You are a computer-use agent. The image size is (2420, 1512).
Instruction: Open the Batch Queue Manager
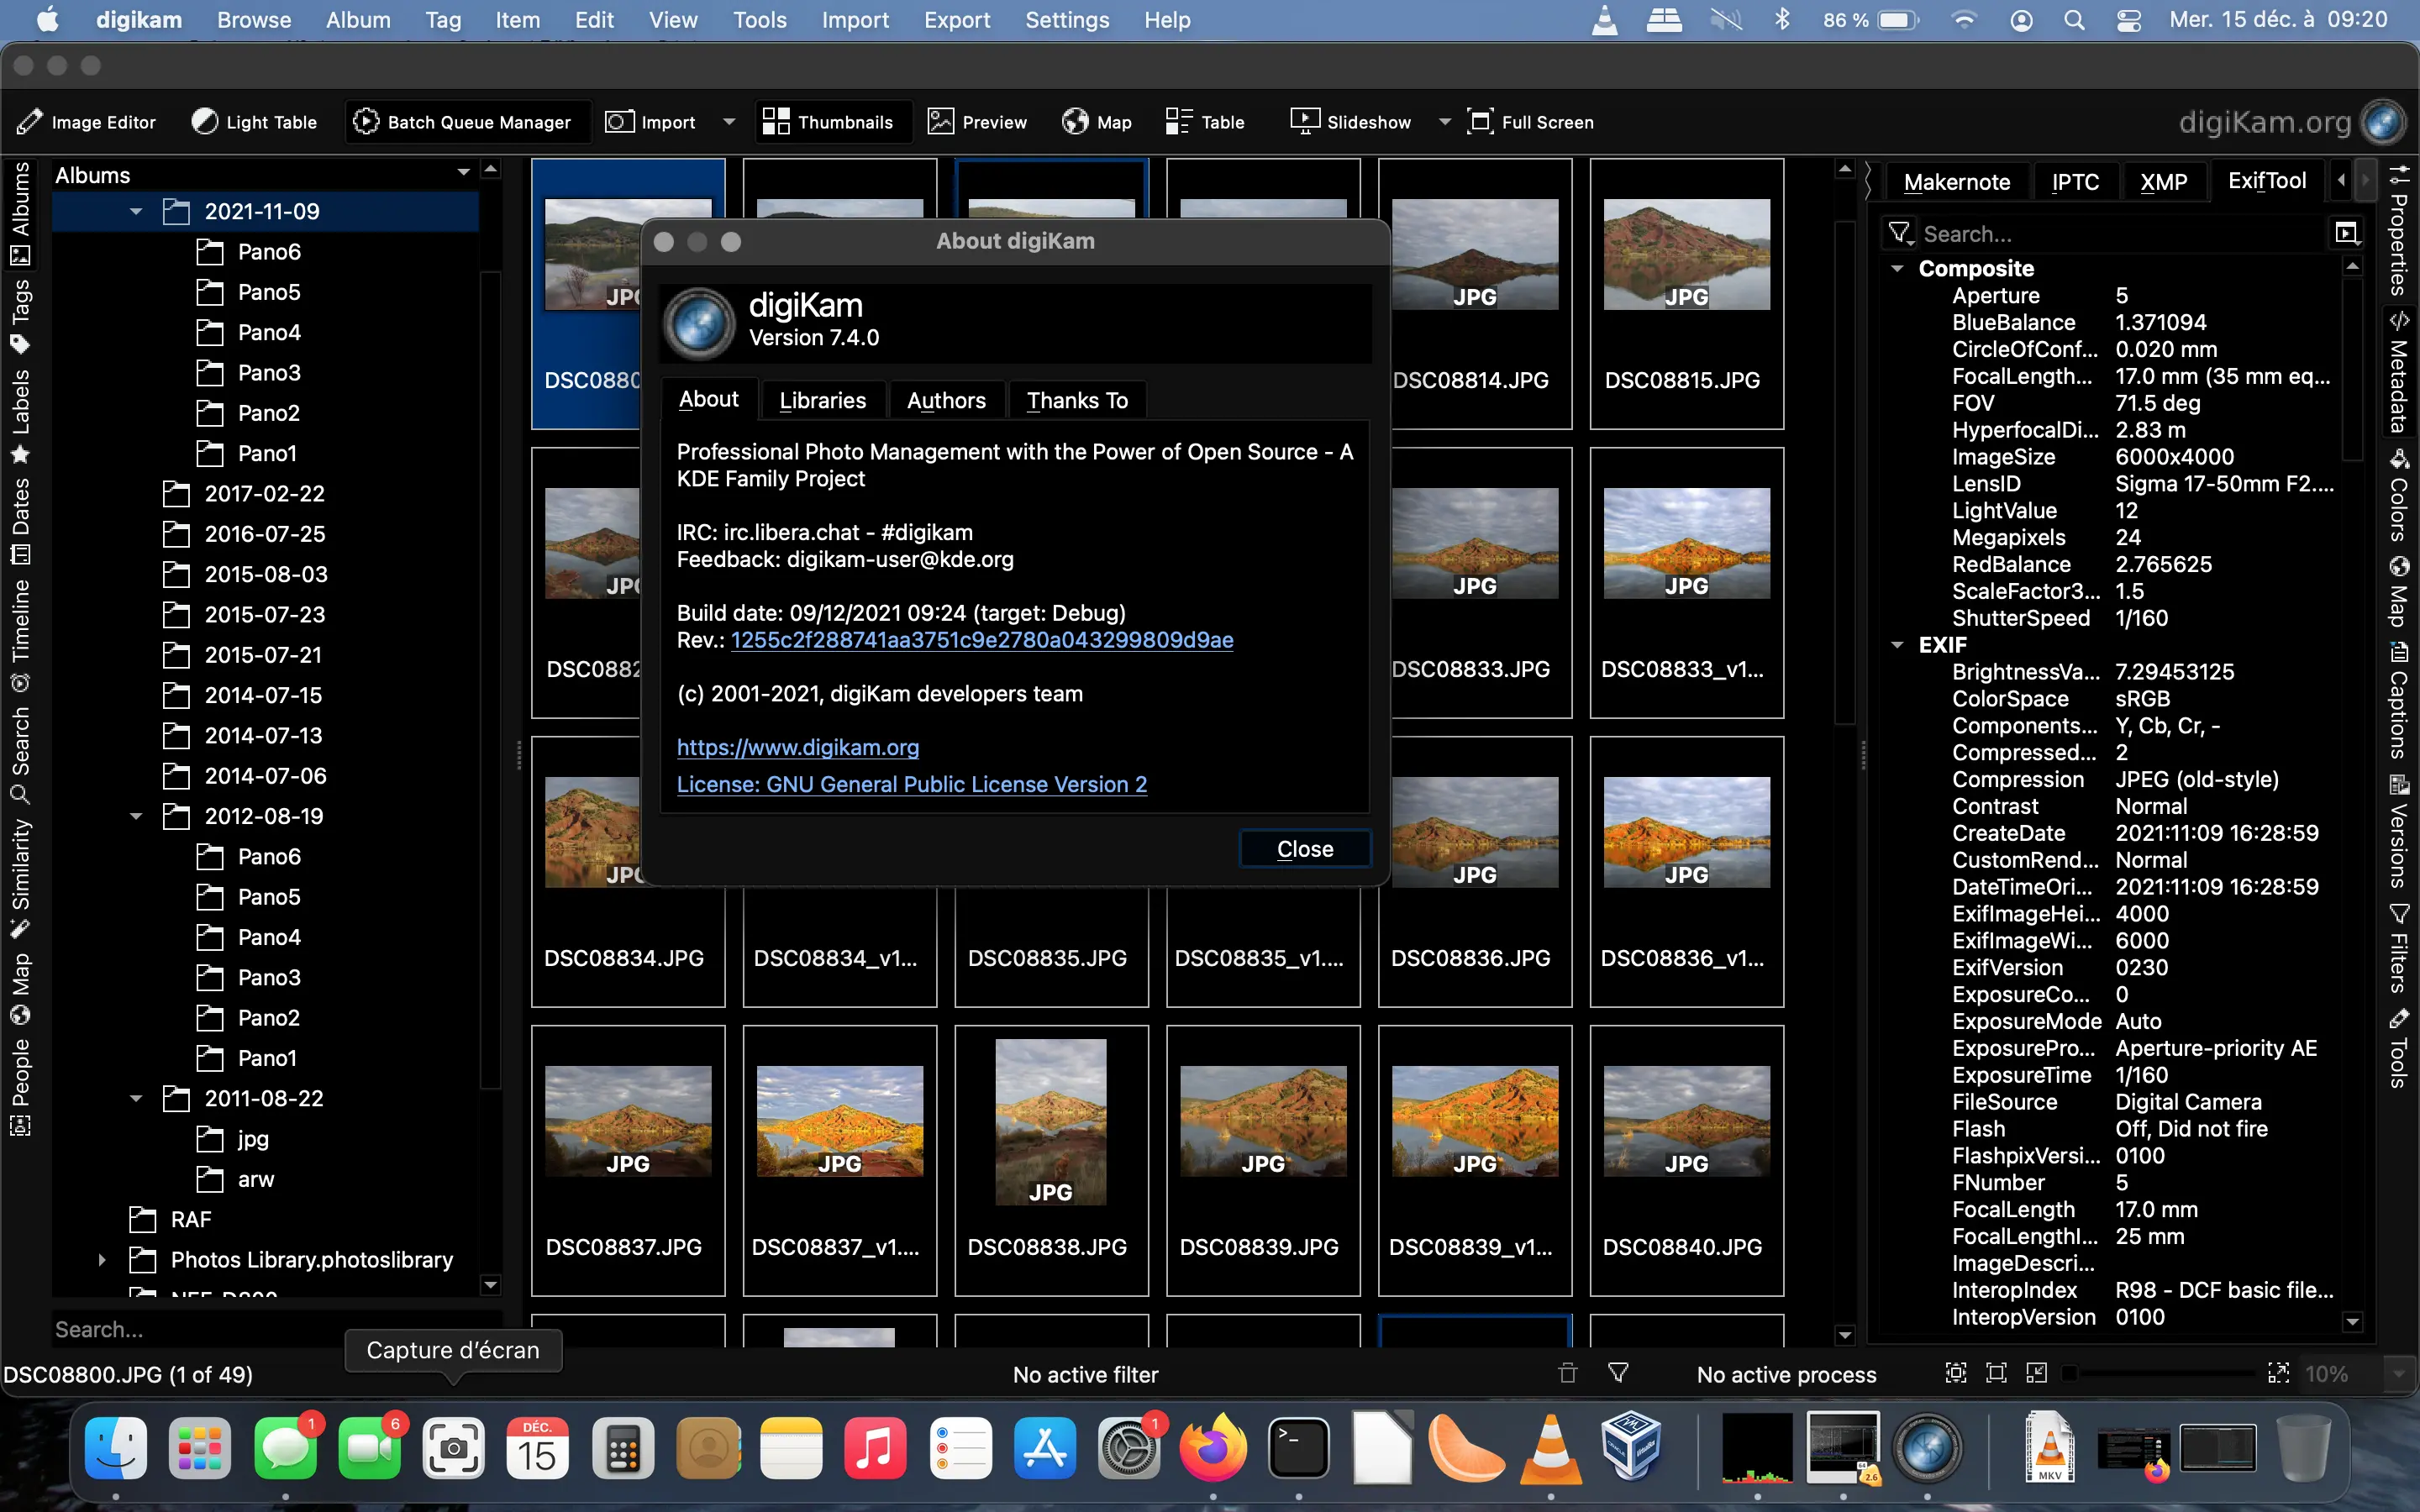point(466,121)
